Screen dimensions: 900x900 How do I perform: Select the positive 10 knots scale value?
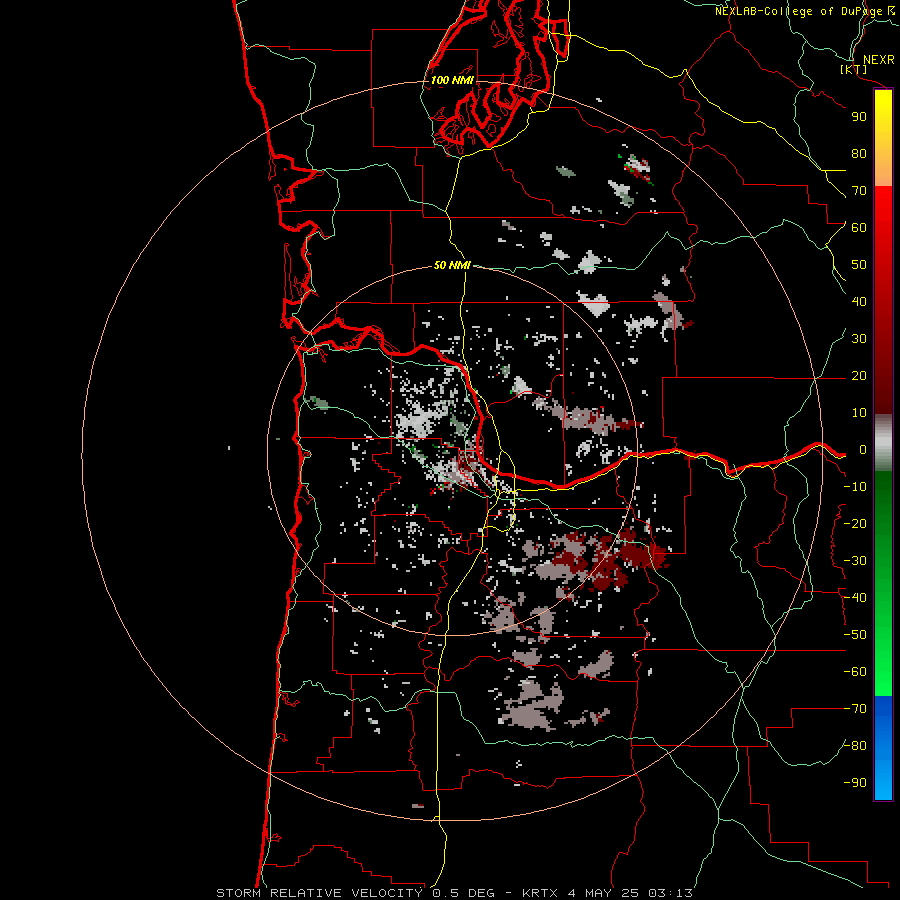point(859,413)
